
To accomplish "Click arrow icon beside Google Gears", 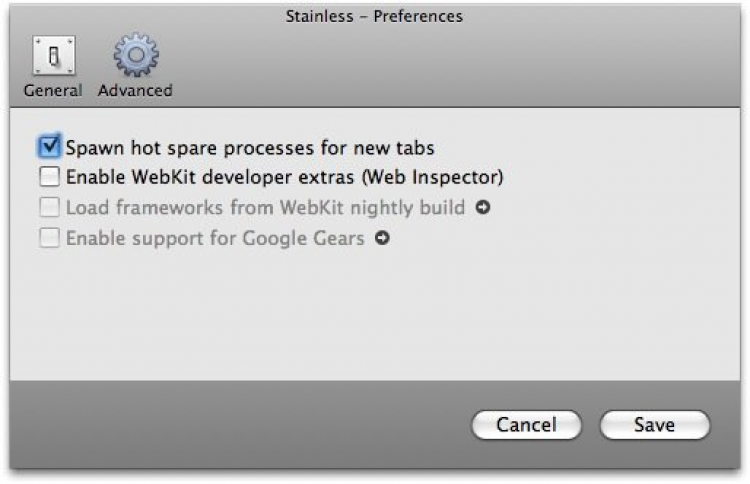I will (382, 239).
